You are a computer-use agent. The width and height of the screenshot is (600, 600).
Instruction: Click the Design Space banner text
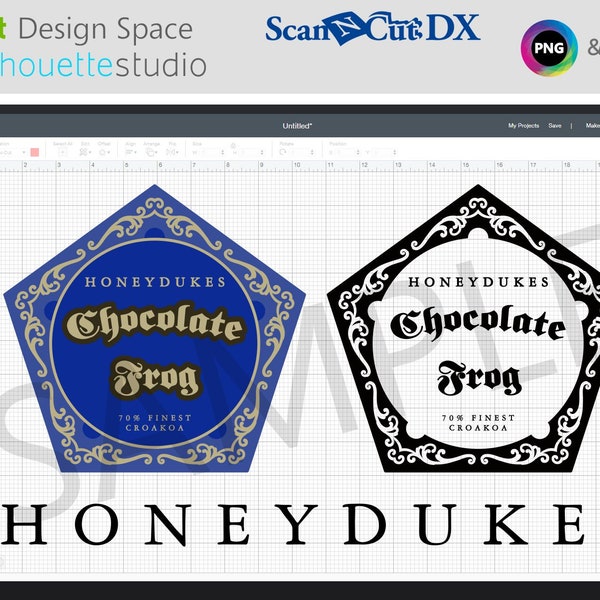coord(105,29)
